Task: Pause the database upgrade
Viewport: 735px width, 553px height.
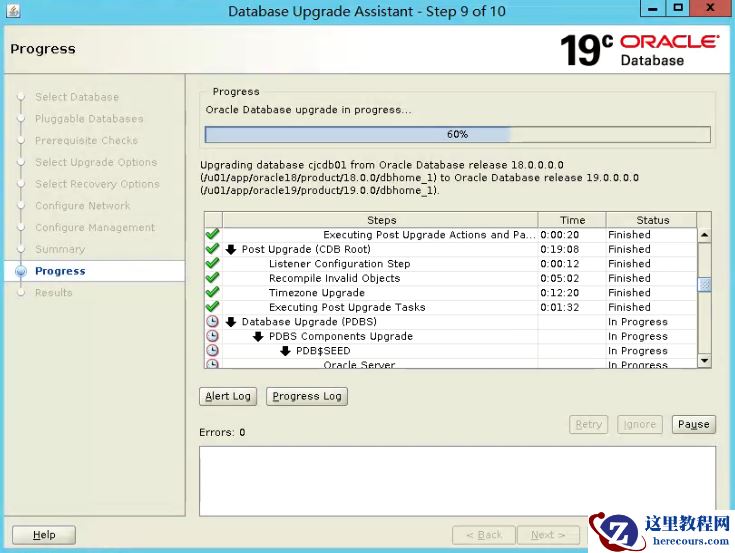Action: (x=693, y=424)
